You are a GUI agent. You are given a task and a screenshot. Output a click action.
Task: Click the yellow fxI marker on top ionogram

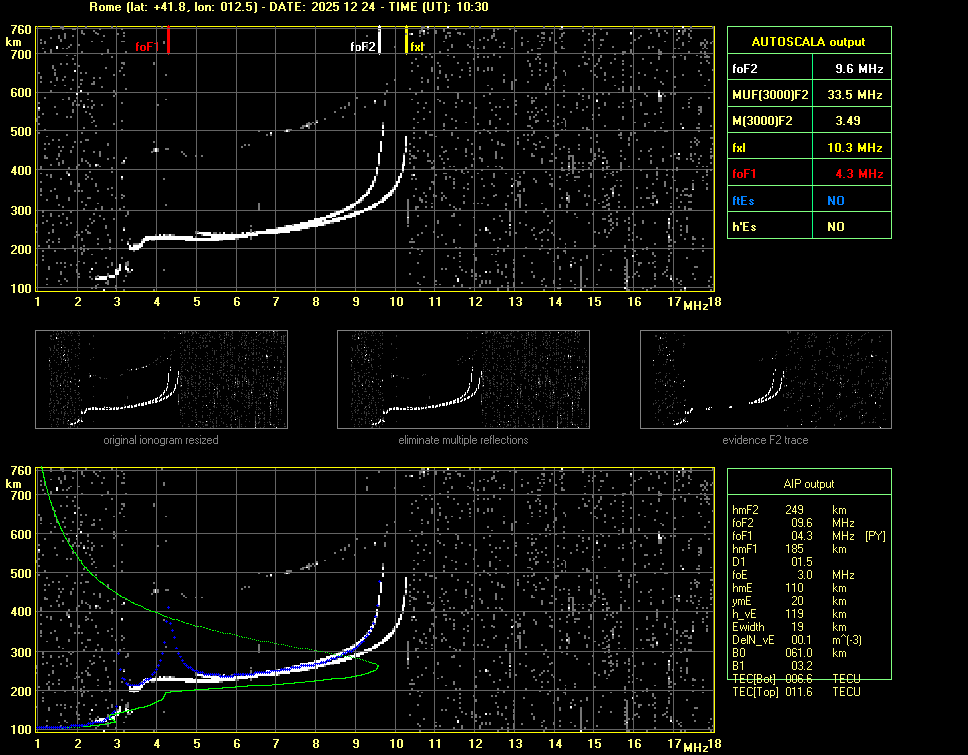(x=406, y=41)
